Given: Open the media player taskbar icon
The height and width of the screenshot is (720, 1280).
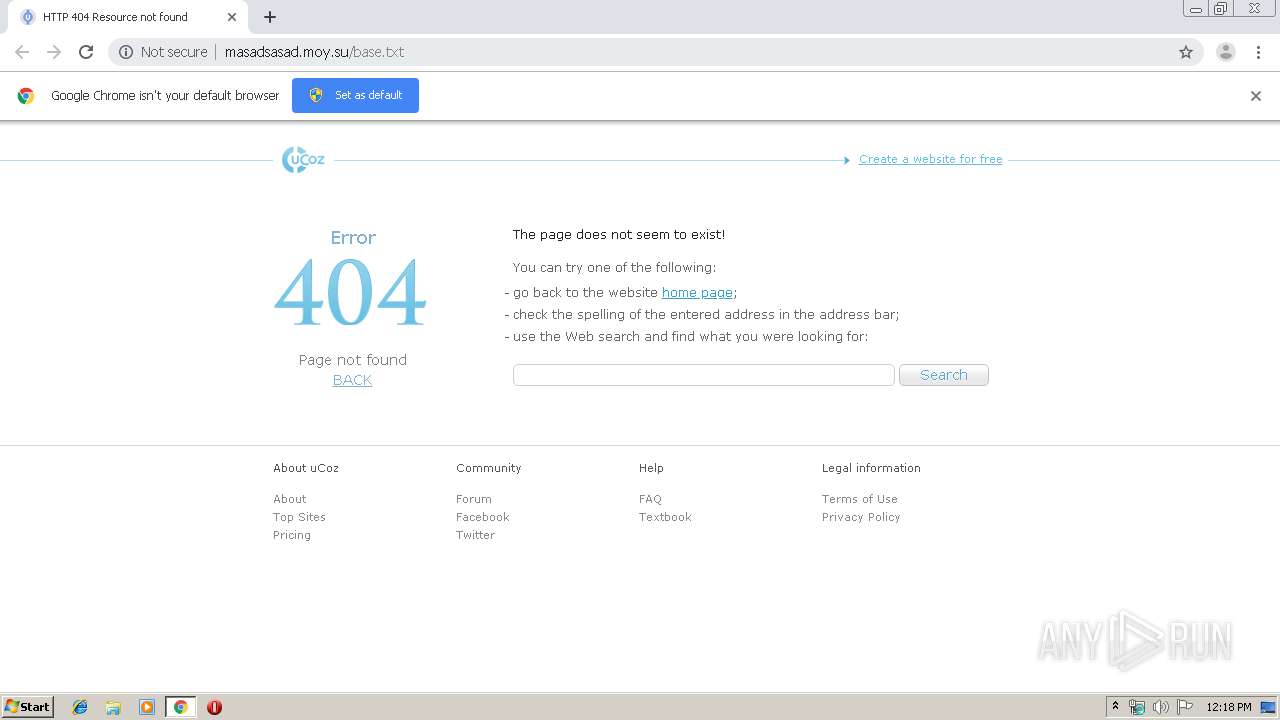Looking at the screenshot, I should 147,707.
